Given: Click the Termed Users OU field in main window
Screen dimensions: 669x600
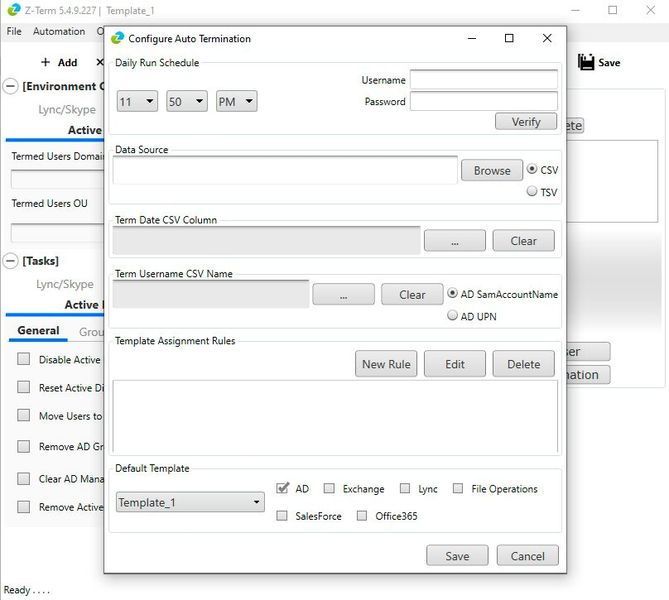Looking at the screenshot, I should pyautogui.click(x=57, y=233).
